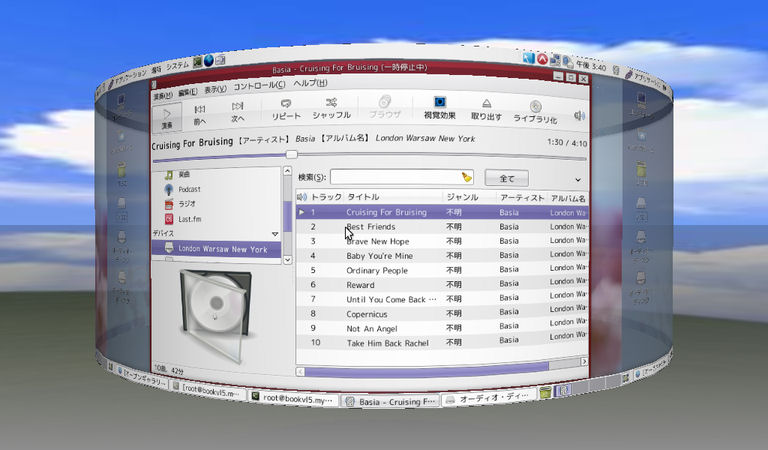Rip CD to library (ライブラリ化)
Image resolution: width=768 pixels, height=450 pixels.
(x=535, y=112)
